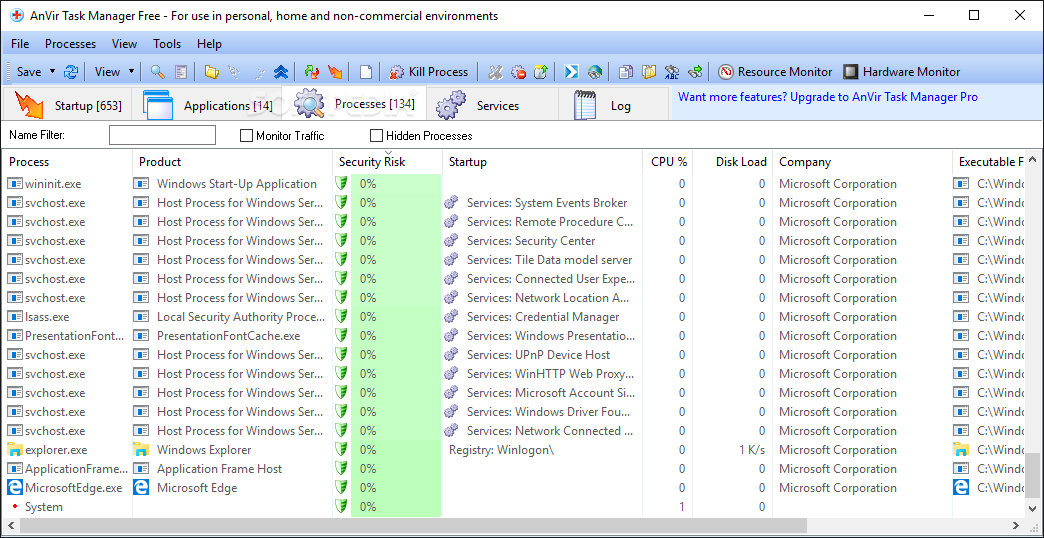Sort by the CPU % column header
The height and width of the screenshot is (538, 1044).
tap(669, 162)
